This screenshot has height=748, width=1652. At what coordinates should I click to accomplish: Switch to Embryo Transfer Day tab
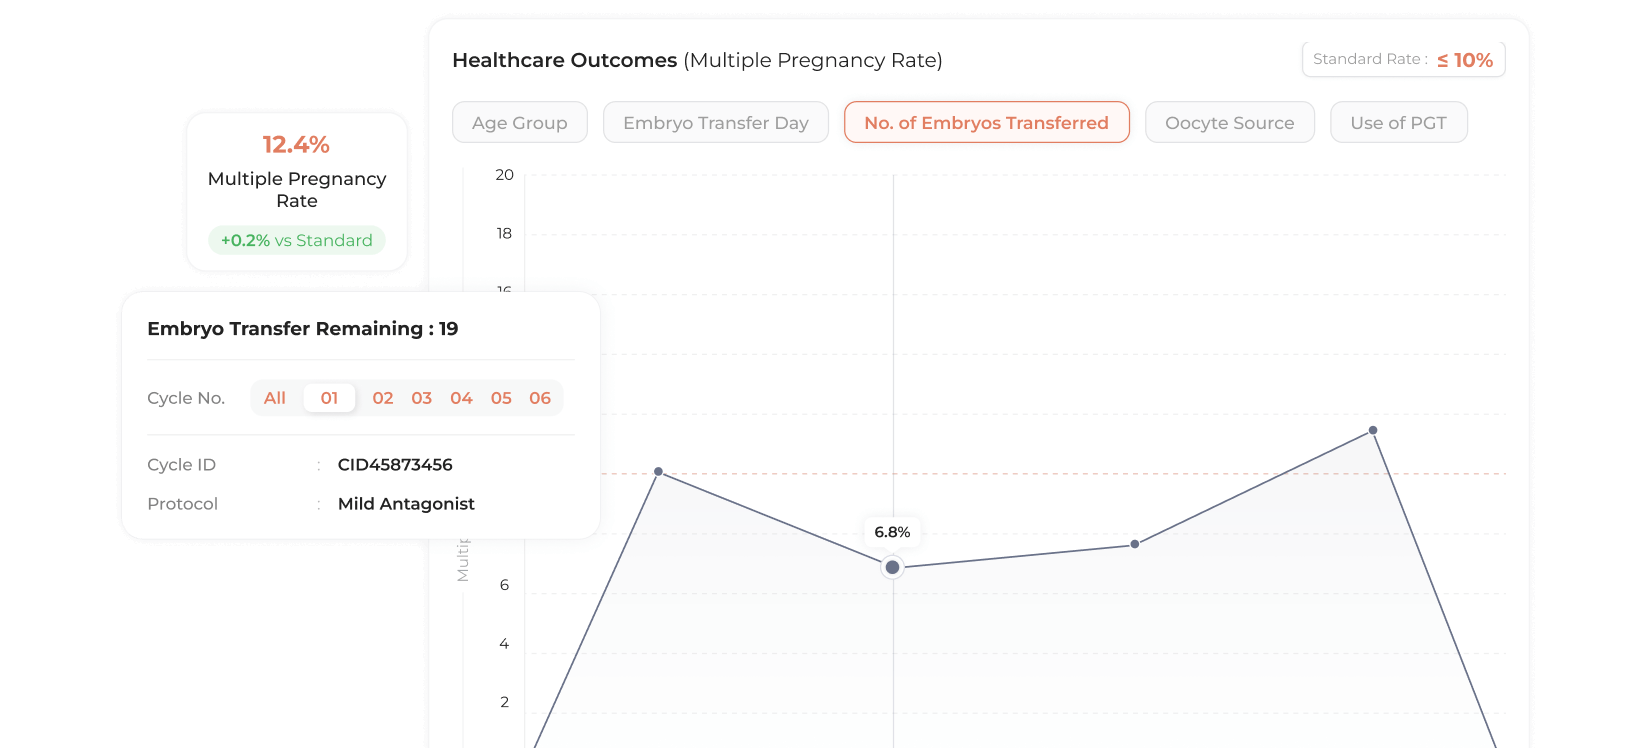point(715,123)
